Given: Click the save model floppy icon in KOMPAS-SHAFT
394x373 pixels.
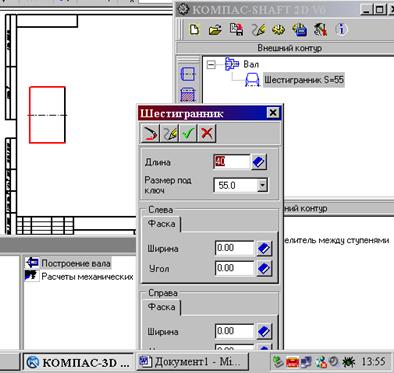Looking at the screenshot, I should (236, 29).
